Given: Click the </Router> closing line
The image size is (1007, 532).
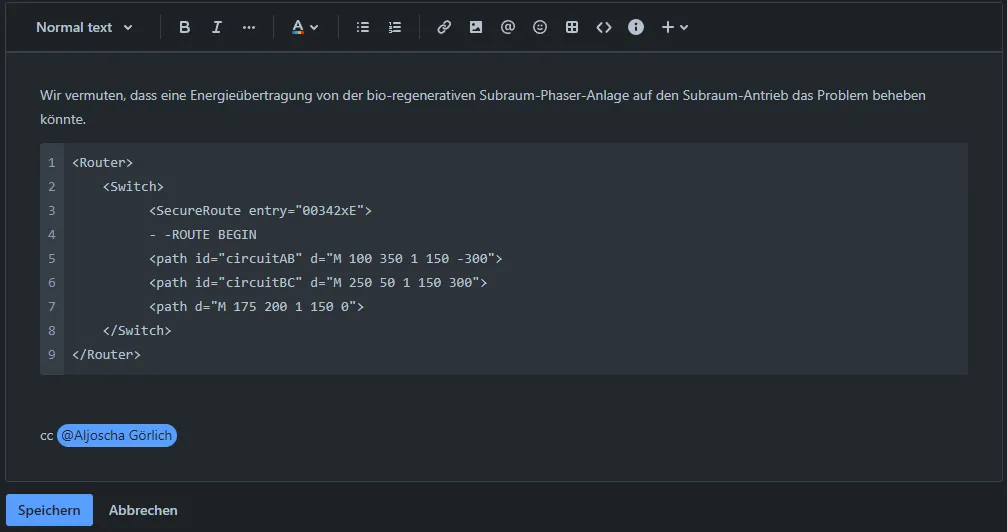Looking at the screenshot, I should click(x=107, y=355).
